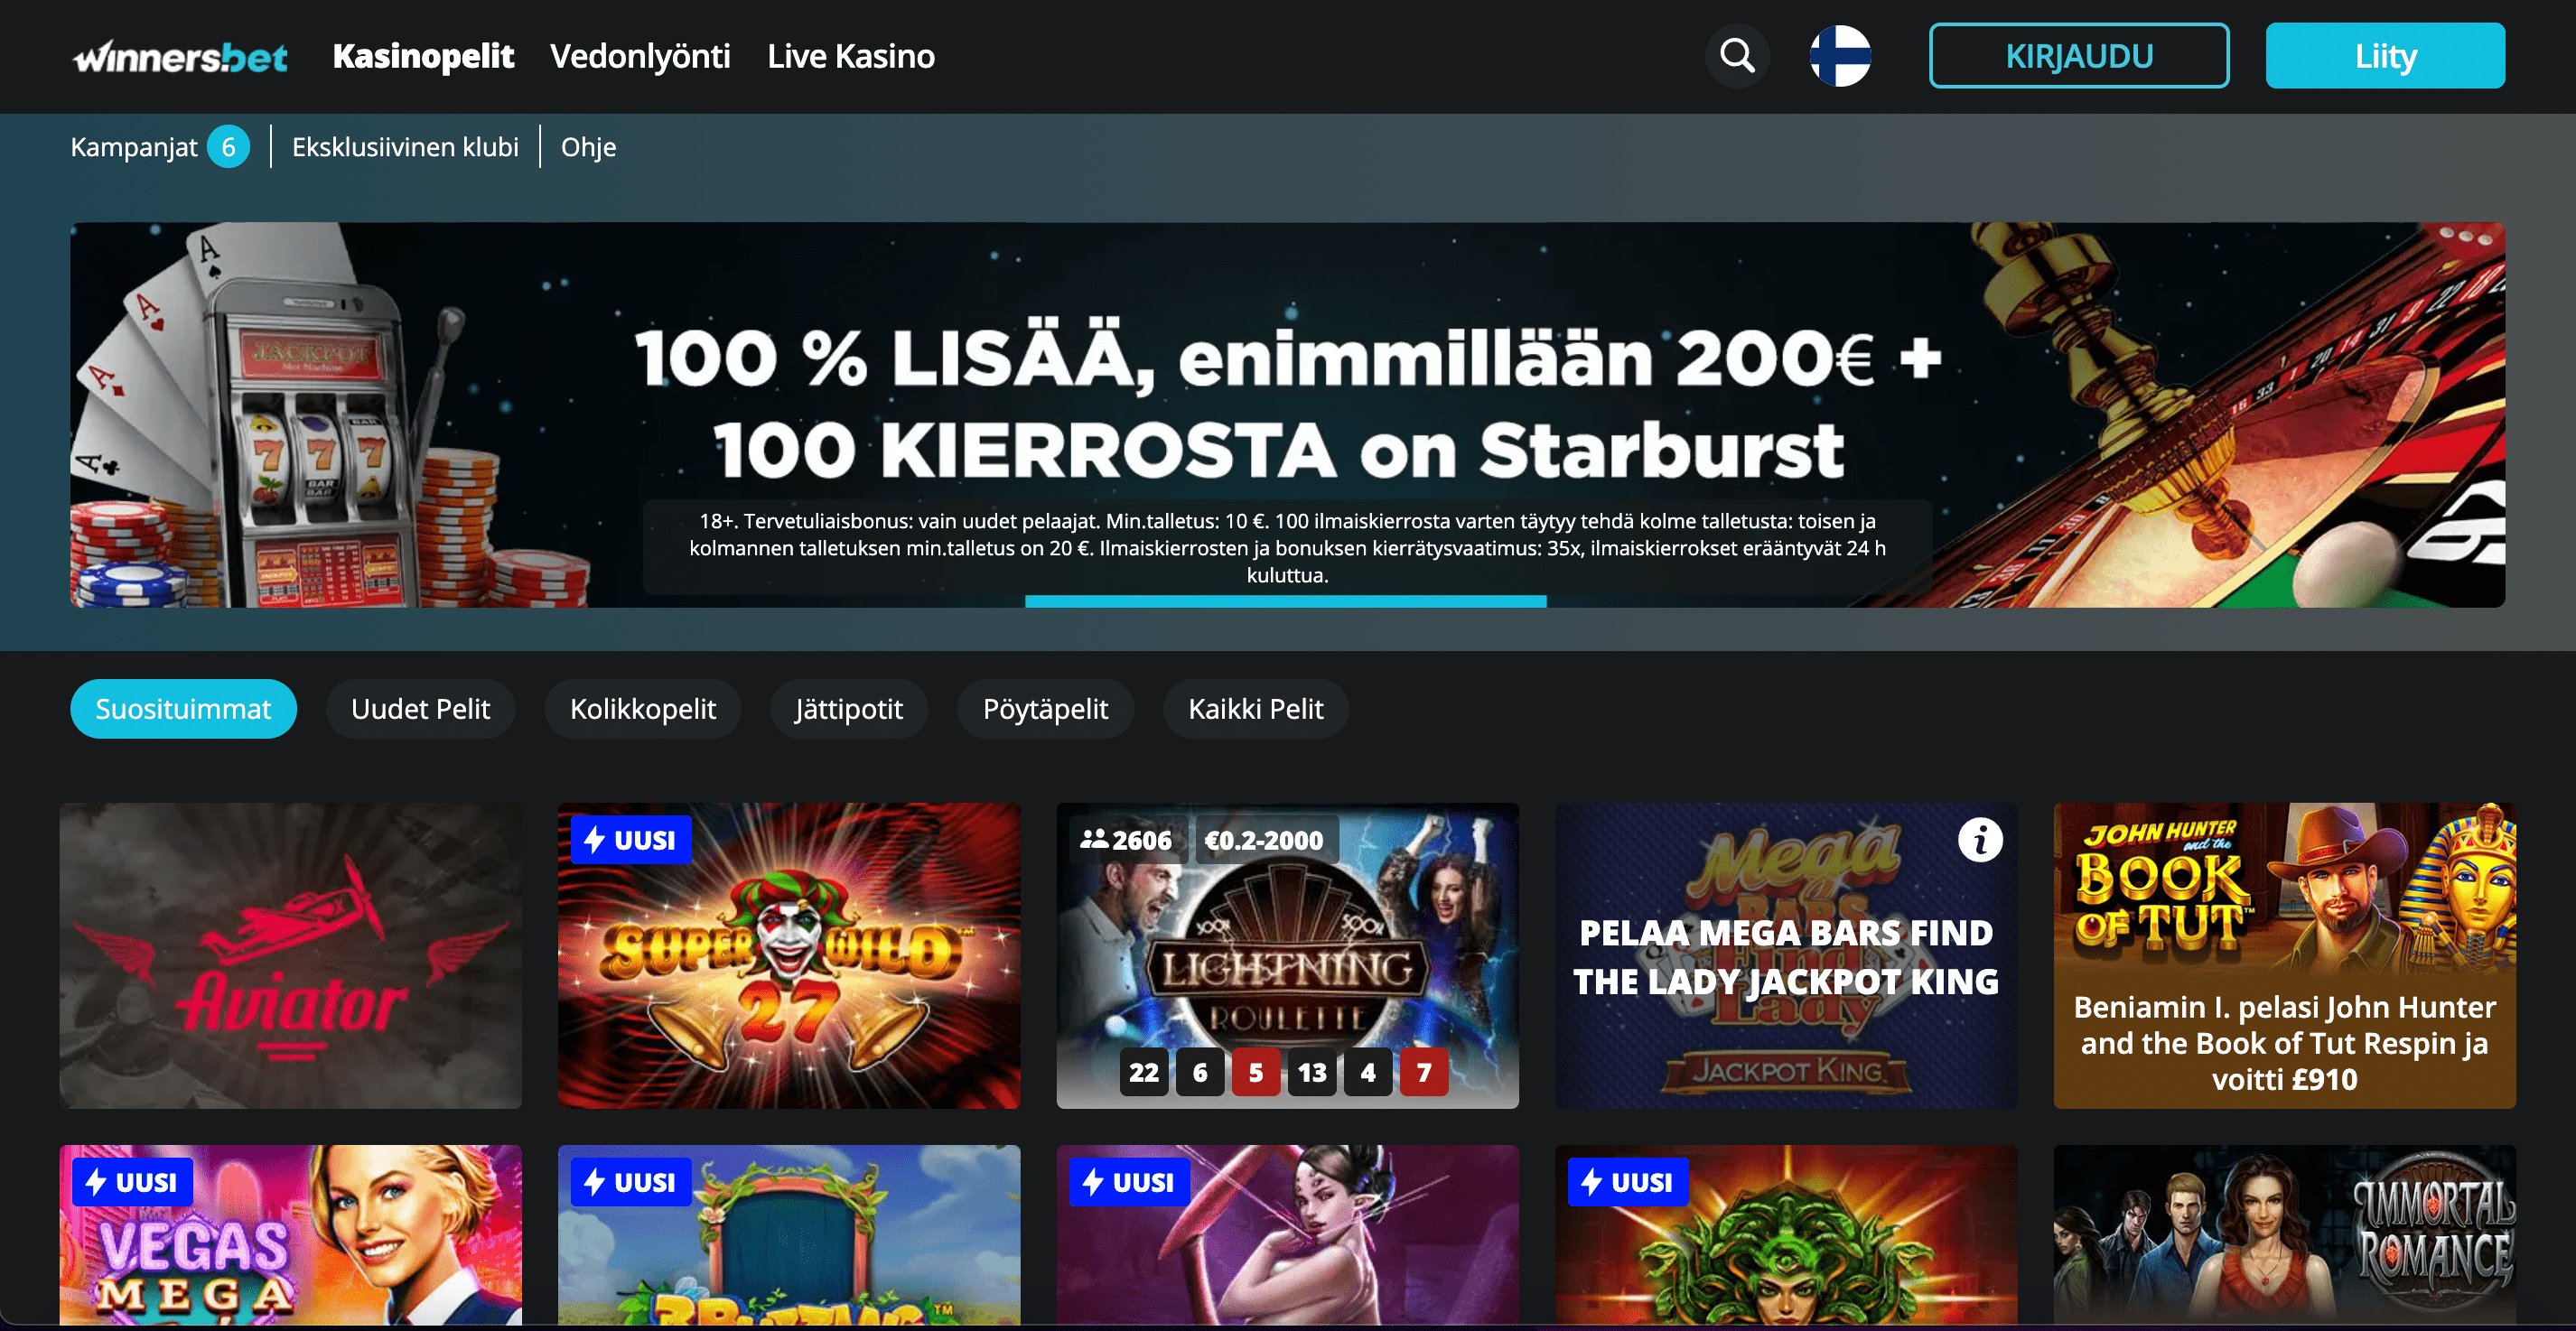
Task: Open the Ohje help link
Action: point(588,147)
